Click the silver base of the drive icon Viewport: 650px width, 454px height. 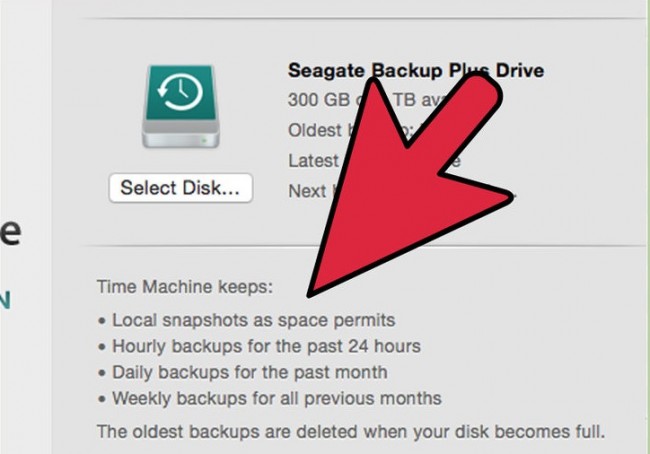click(181, 135)
